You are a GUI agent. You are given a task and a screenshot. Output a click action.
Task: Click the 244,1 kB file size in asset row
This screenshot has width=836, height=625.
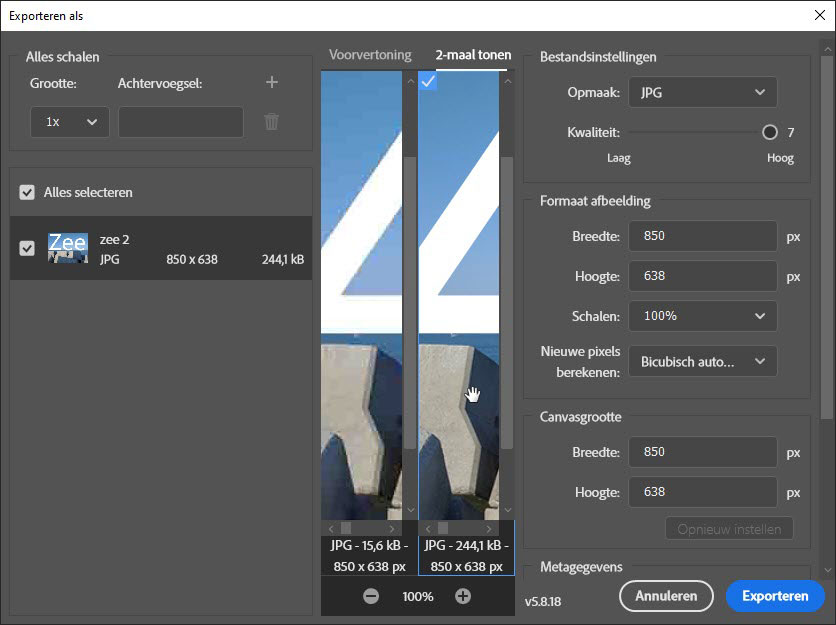tap(283, 260)
